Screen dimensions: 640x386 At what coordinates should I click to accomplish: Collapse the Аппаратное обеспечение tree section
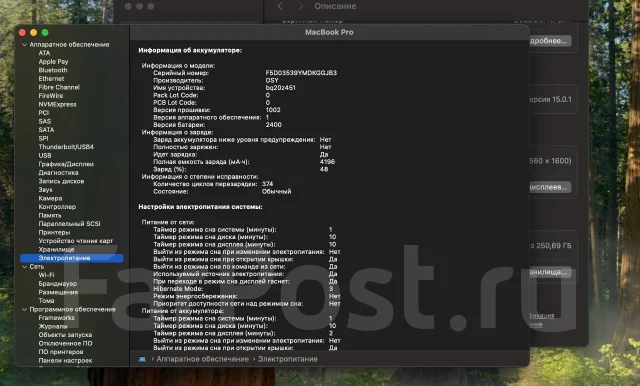coord(24,44)
